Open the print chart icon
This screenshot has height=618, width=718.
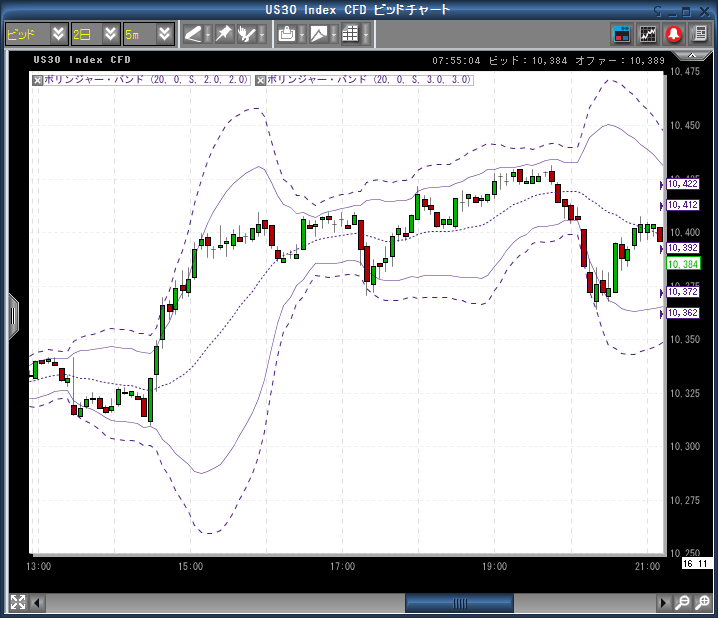pyautogui.click(x=287, y=34)
